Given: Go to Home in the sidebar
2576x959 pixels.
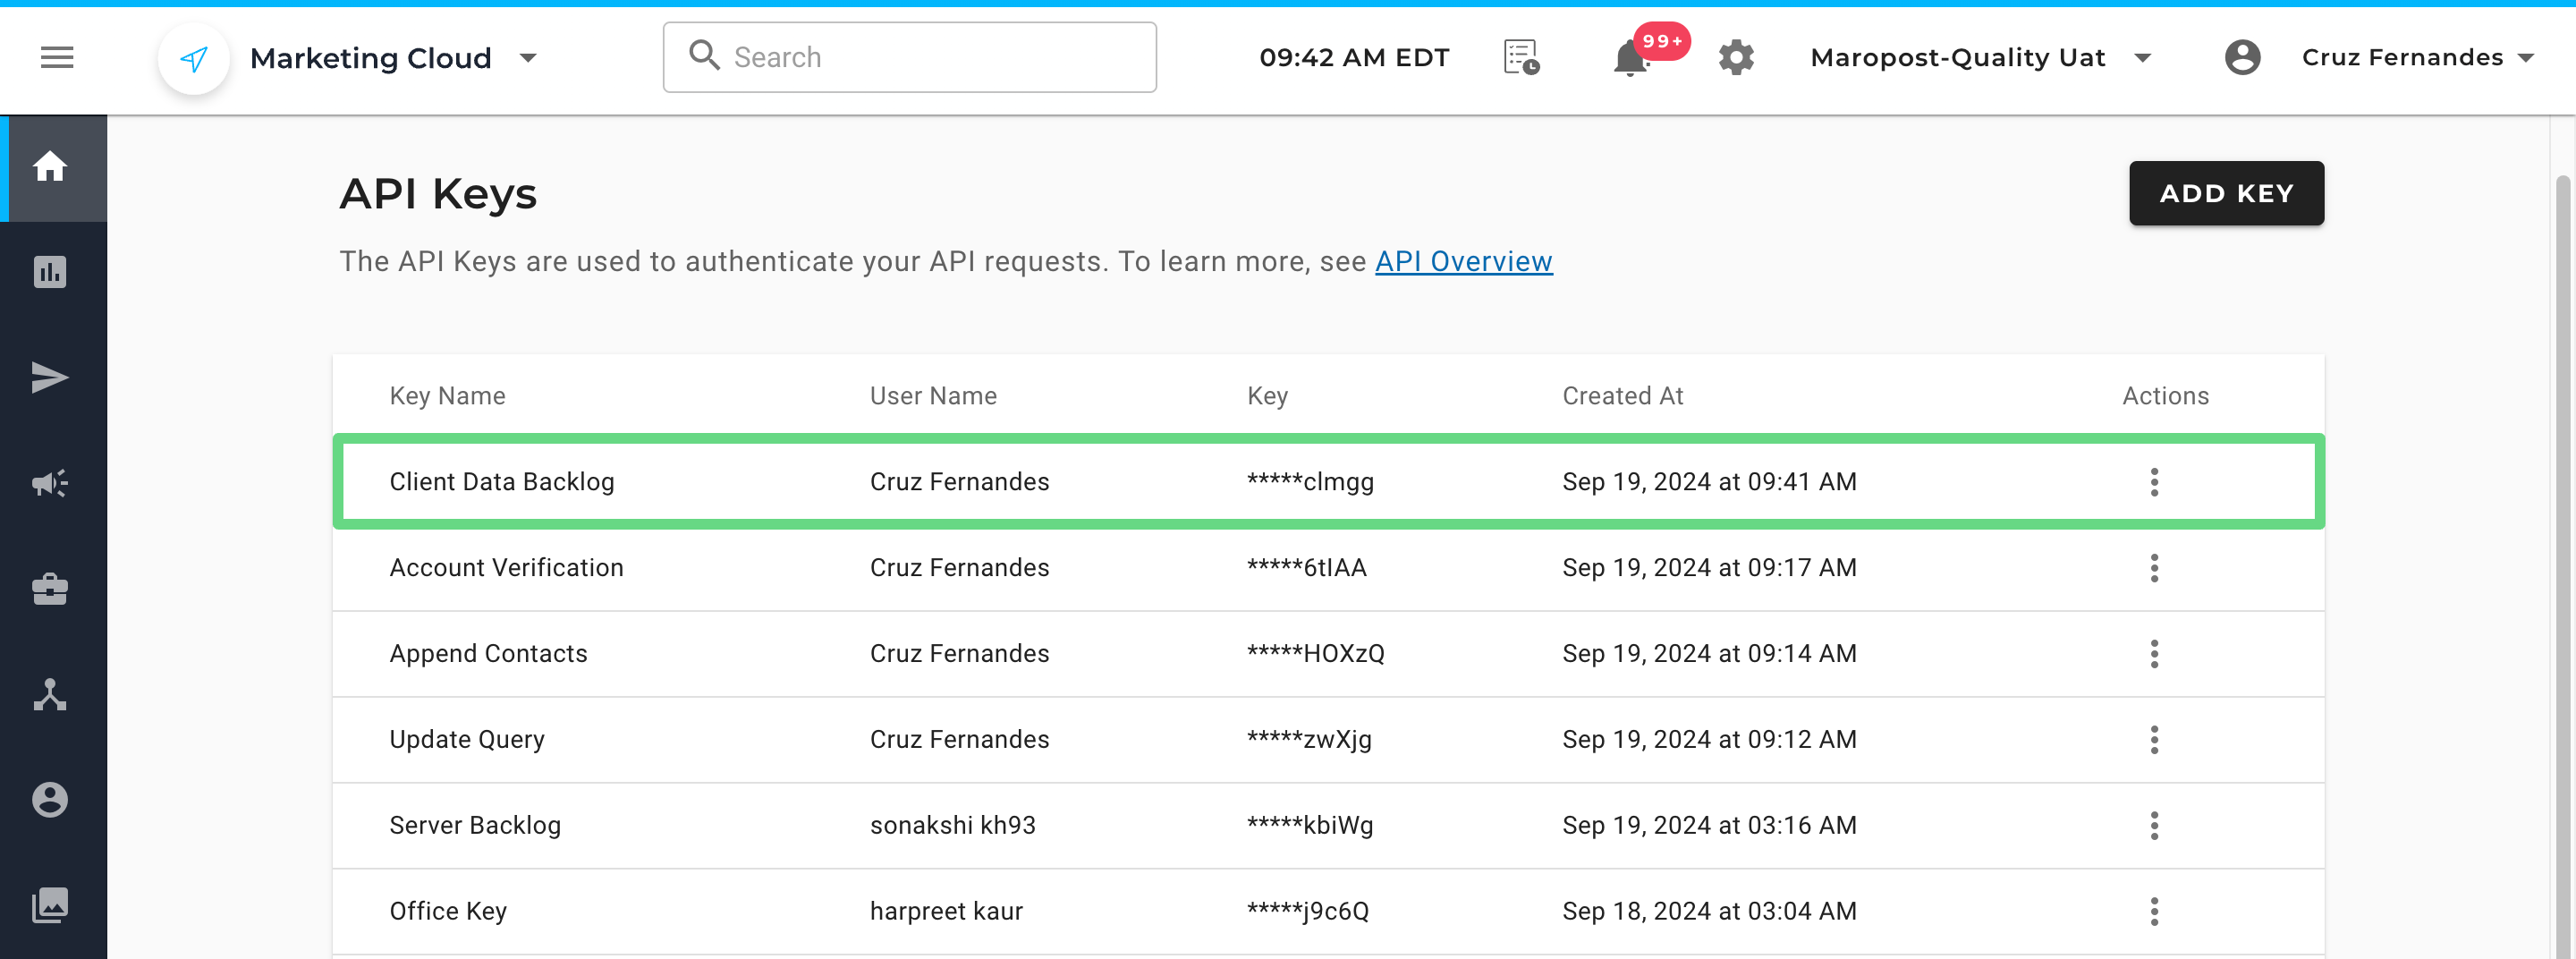Looking at the screenshot, I should 50,167.
